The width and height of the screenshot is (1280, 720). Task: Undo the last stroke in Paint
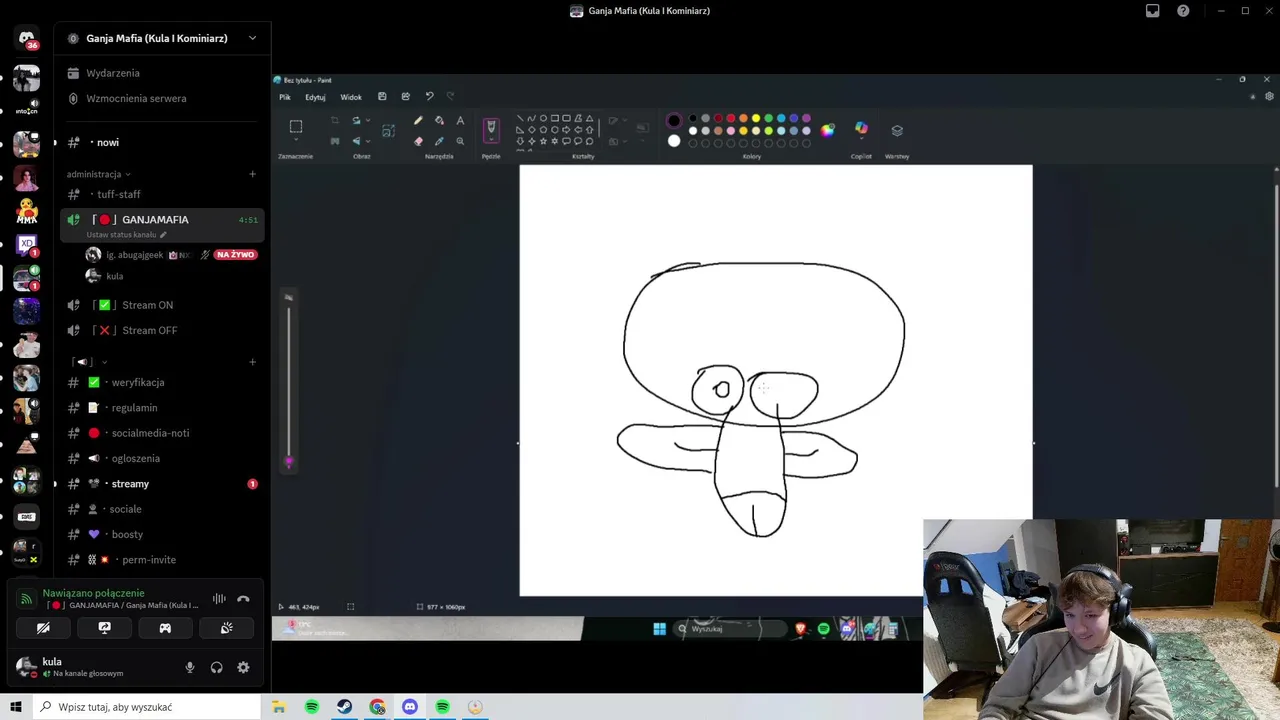tap(429, 97)
